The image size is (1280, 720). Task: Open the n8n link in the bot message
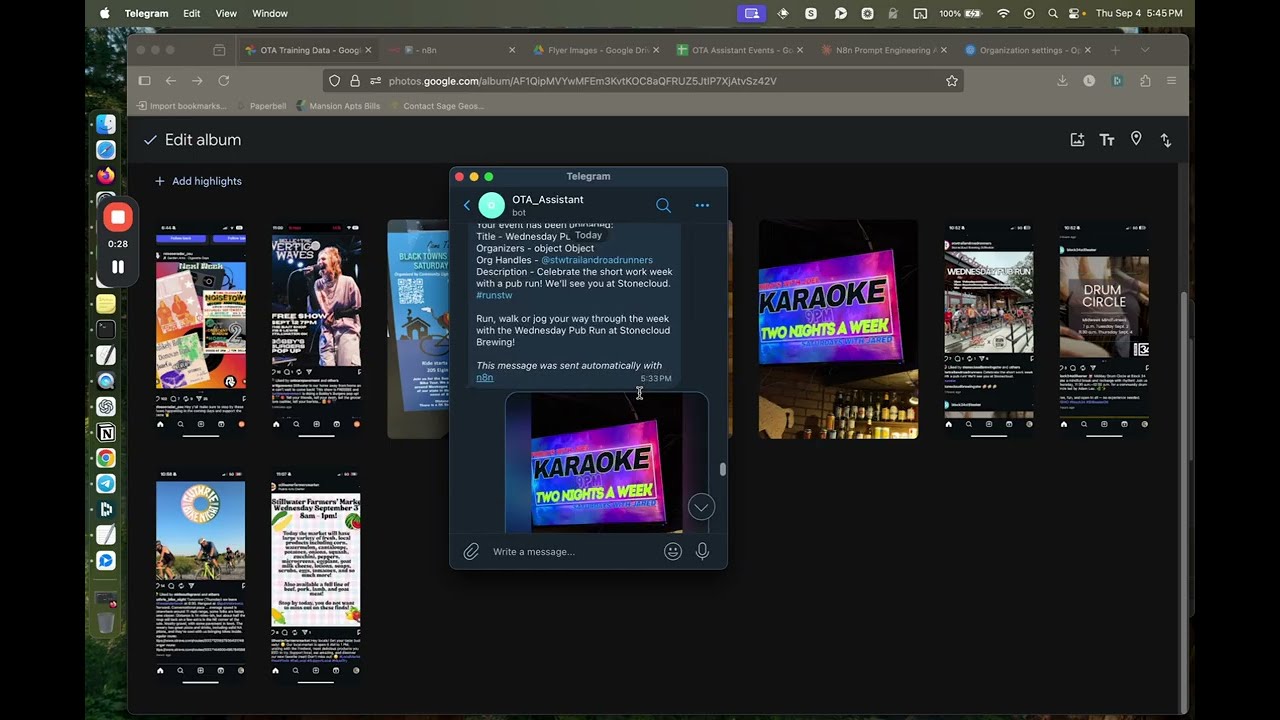coord(484,377)
